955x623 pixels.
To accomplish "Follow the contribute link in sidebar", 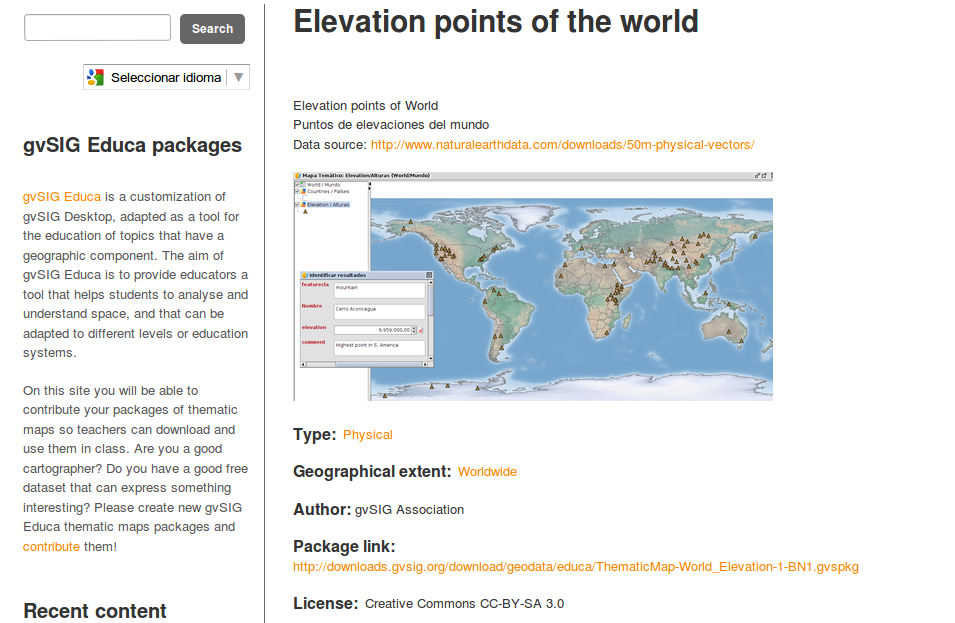I will point(51,547).
